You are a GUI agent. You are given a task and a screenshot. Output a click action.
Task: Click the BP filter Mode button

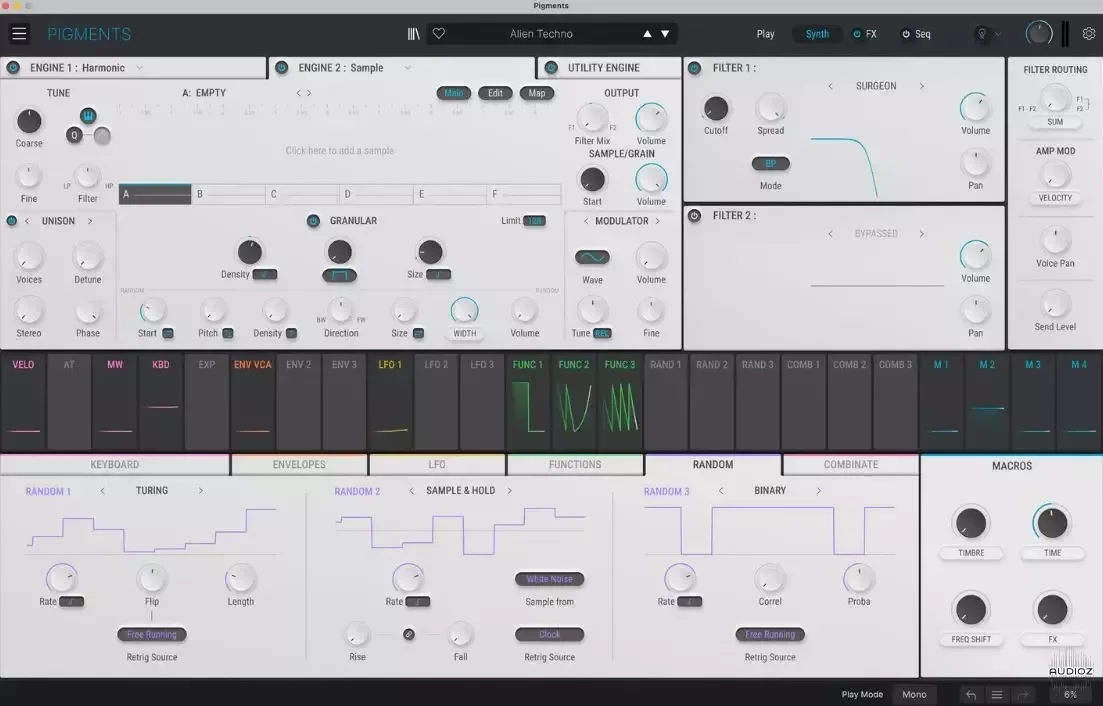pos(770,164)
